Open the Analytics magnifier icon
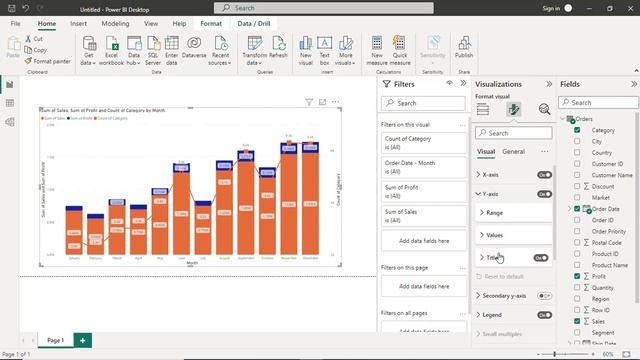The image size is (640, 360). 544,109
